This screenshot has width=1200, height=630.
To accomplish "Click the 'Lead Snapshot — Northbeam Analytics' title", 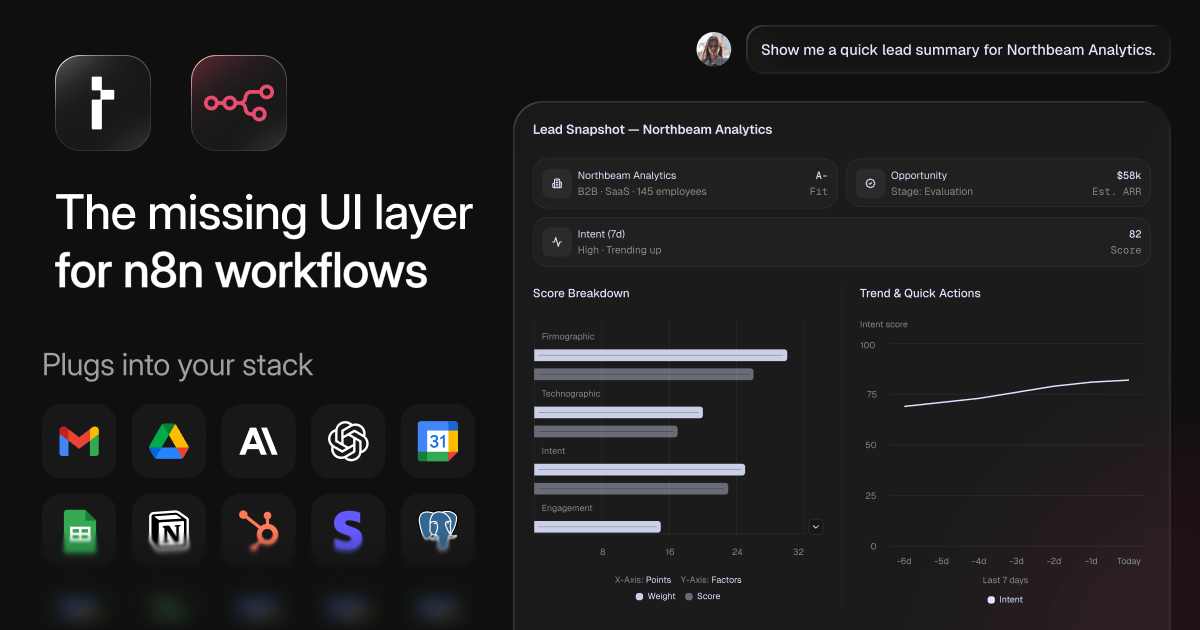I will 652,130.
